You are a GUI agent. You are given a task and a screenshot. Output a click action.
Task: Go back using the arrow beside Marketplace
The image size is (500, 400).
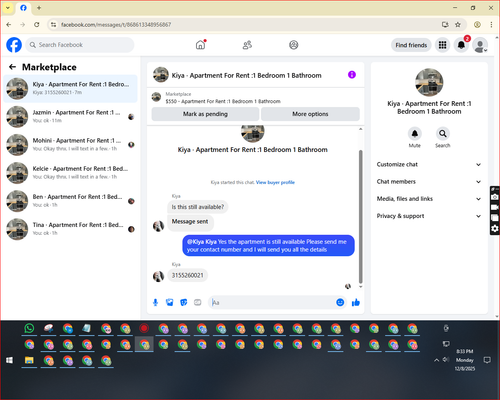12,67
